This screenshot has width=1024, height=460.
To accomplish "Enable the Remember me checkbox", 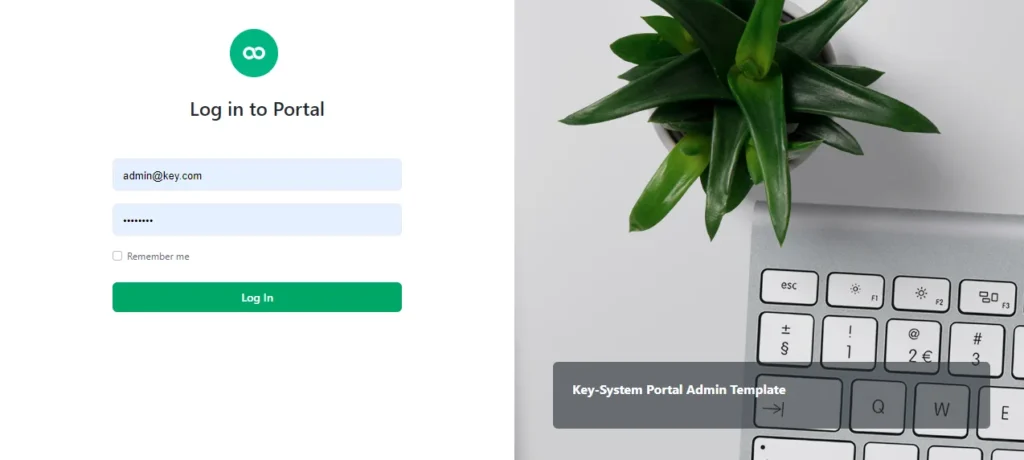I will pyautogui.click(x=117, y=256).
